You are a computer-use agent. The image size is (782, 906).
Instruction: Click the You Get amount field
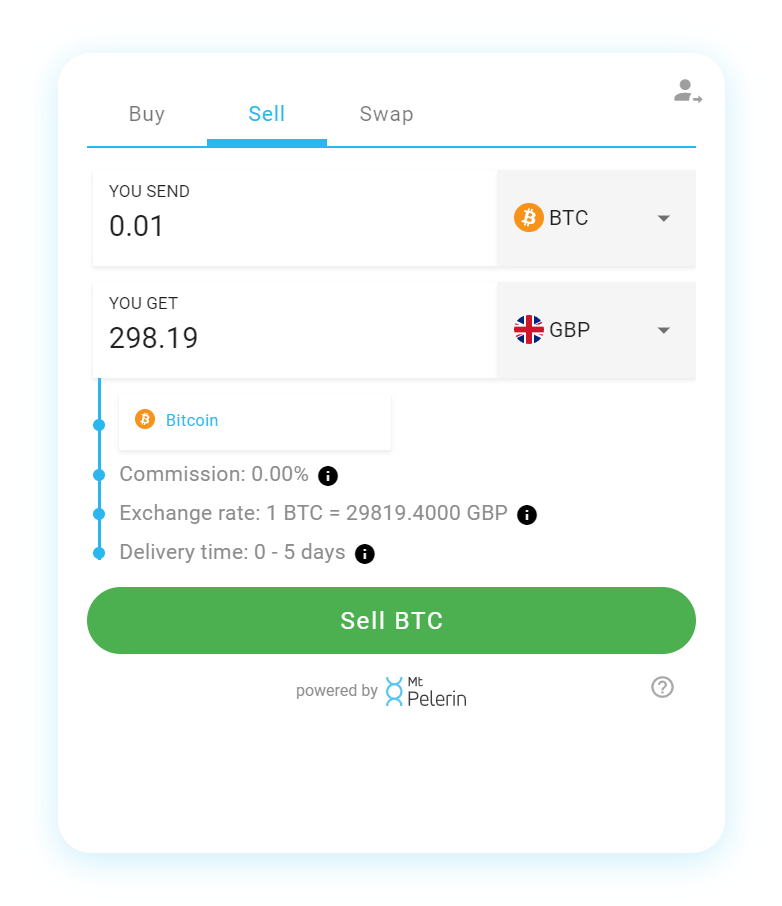[295, 331]
